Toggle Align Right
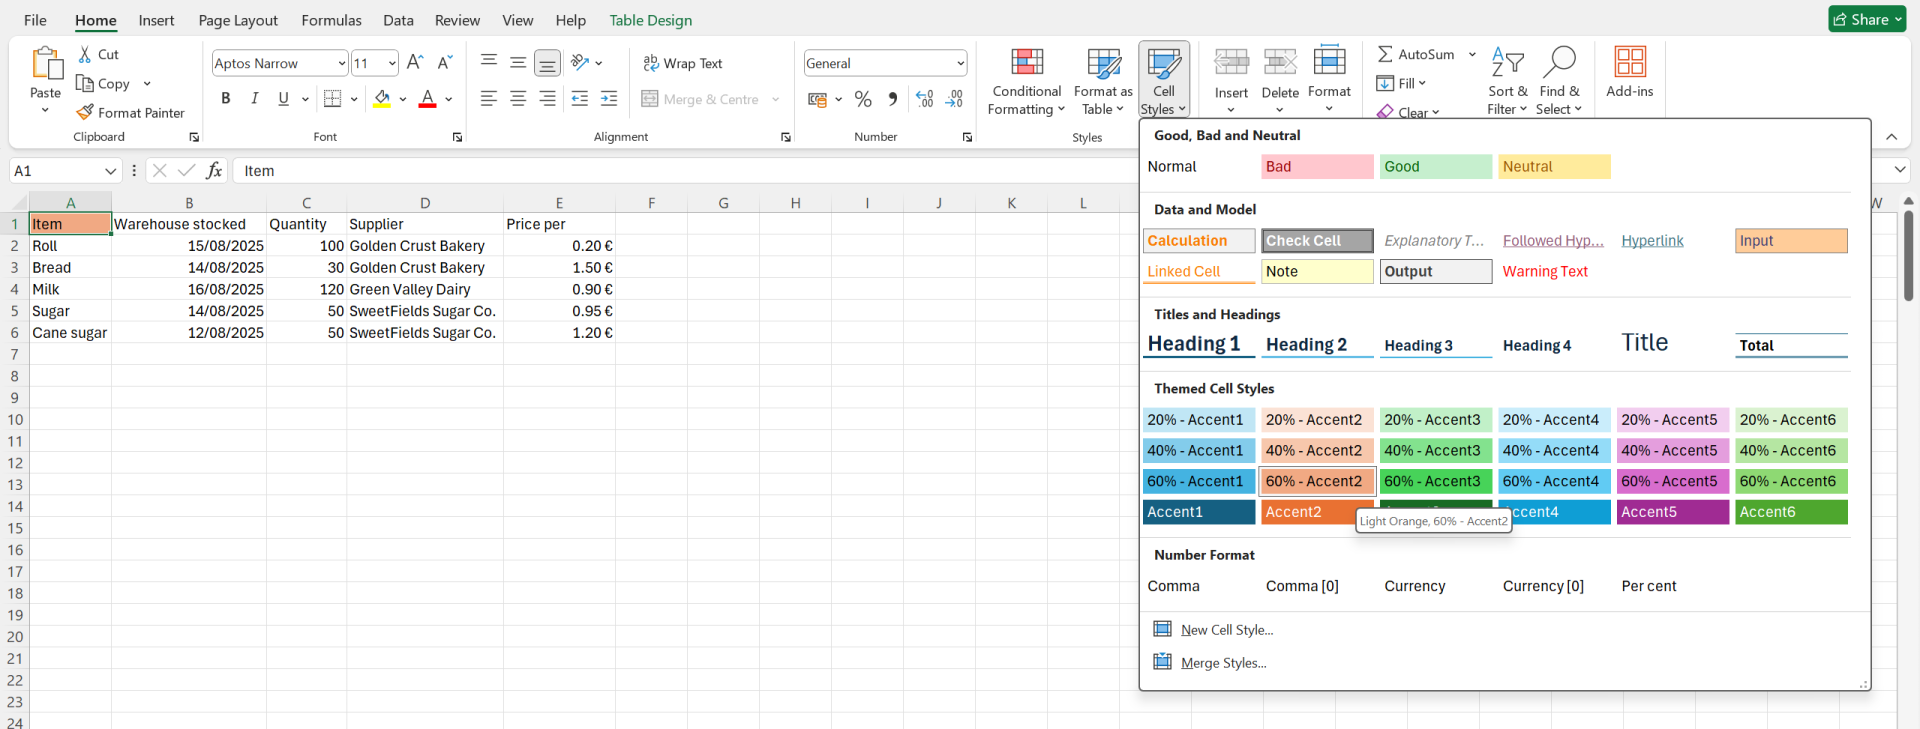The width and height of the screenshot is (1920, 729). (x=547, y=98)
